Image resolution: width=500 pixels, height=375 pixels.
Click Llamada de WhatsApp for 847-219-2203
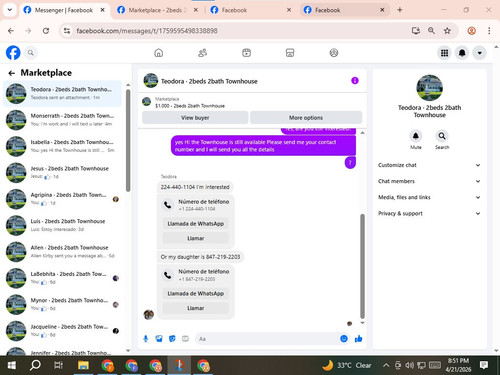tap(196, 294)
